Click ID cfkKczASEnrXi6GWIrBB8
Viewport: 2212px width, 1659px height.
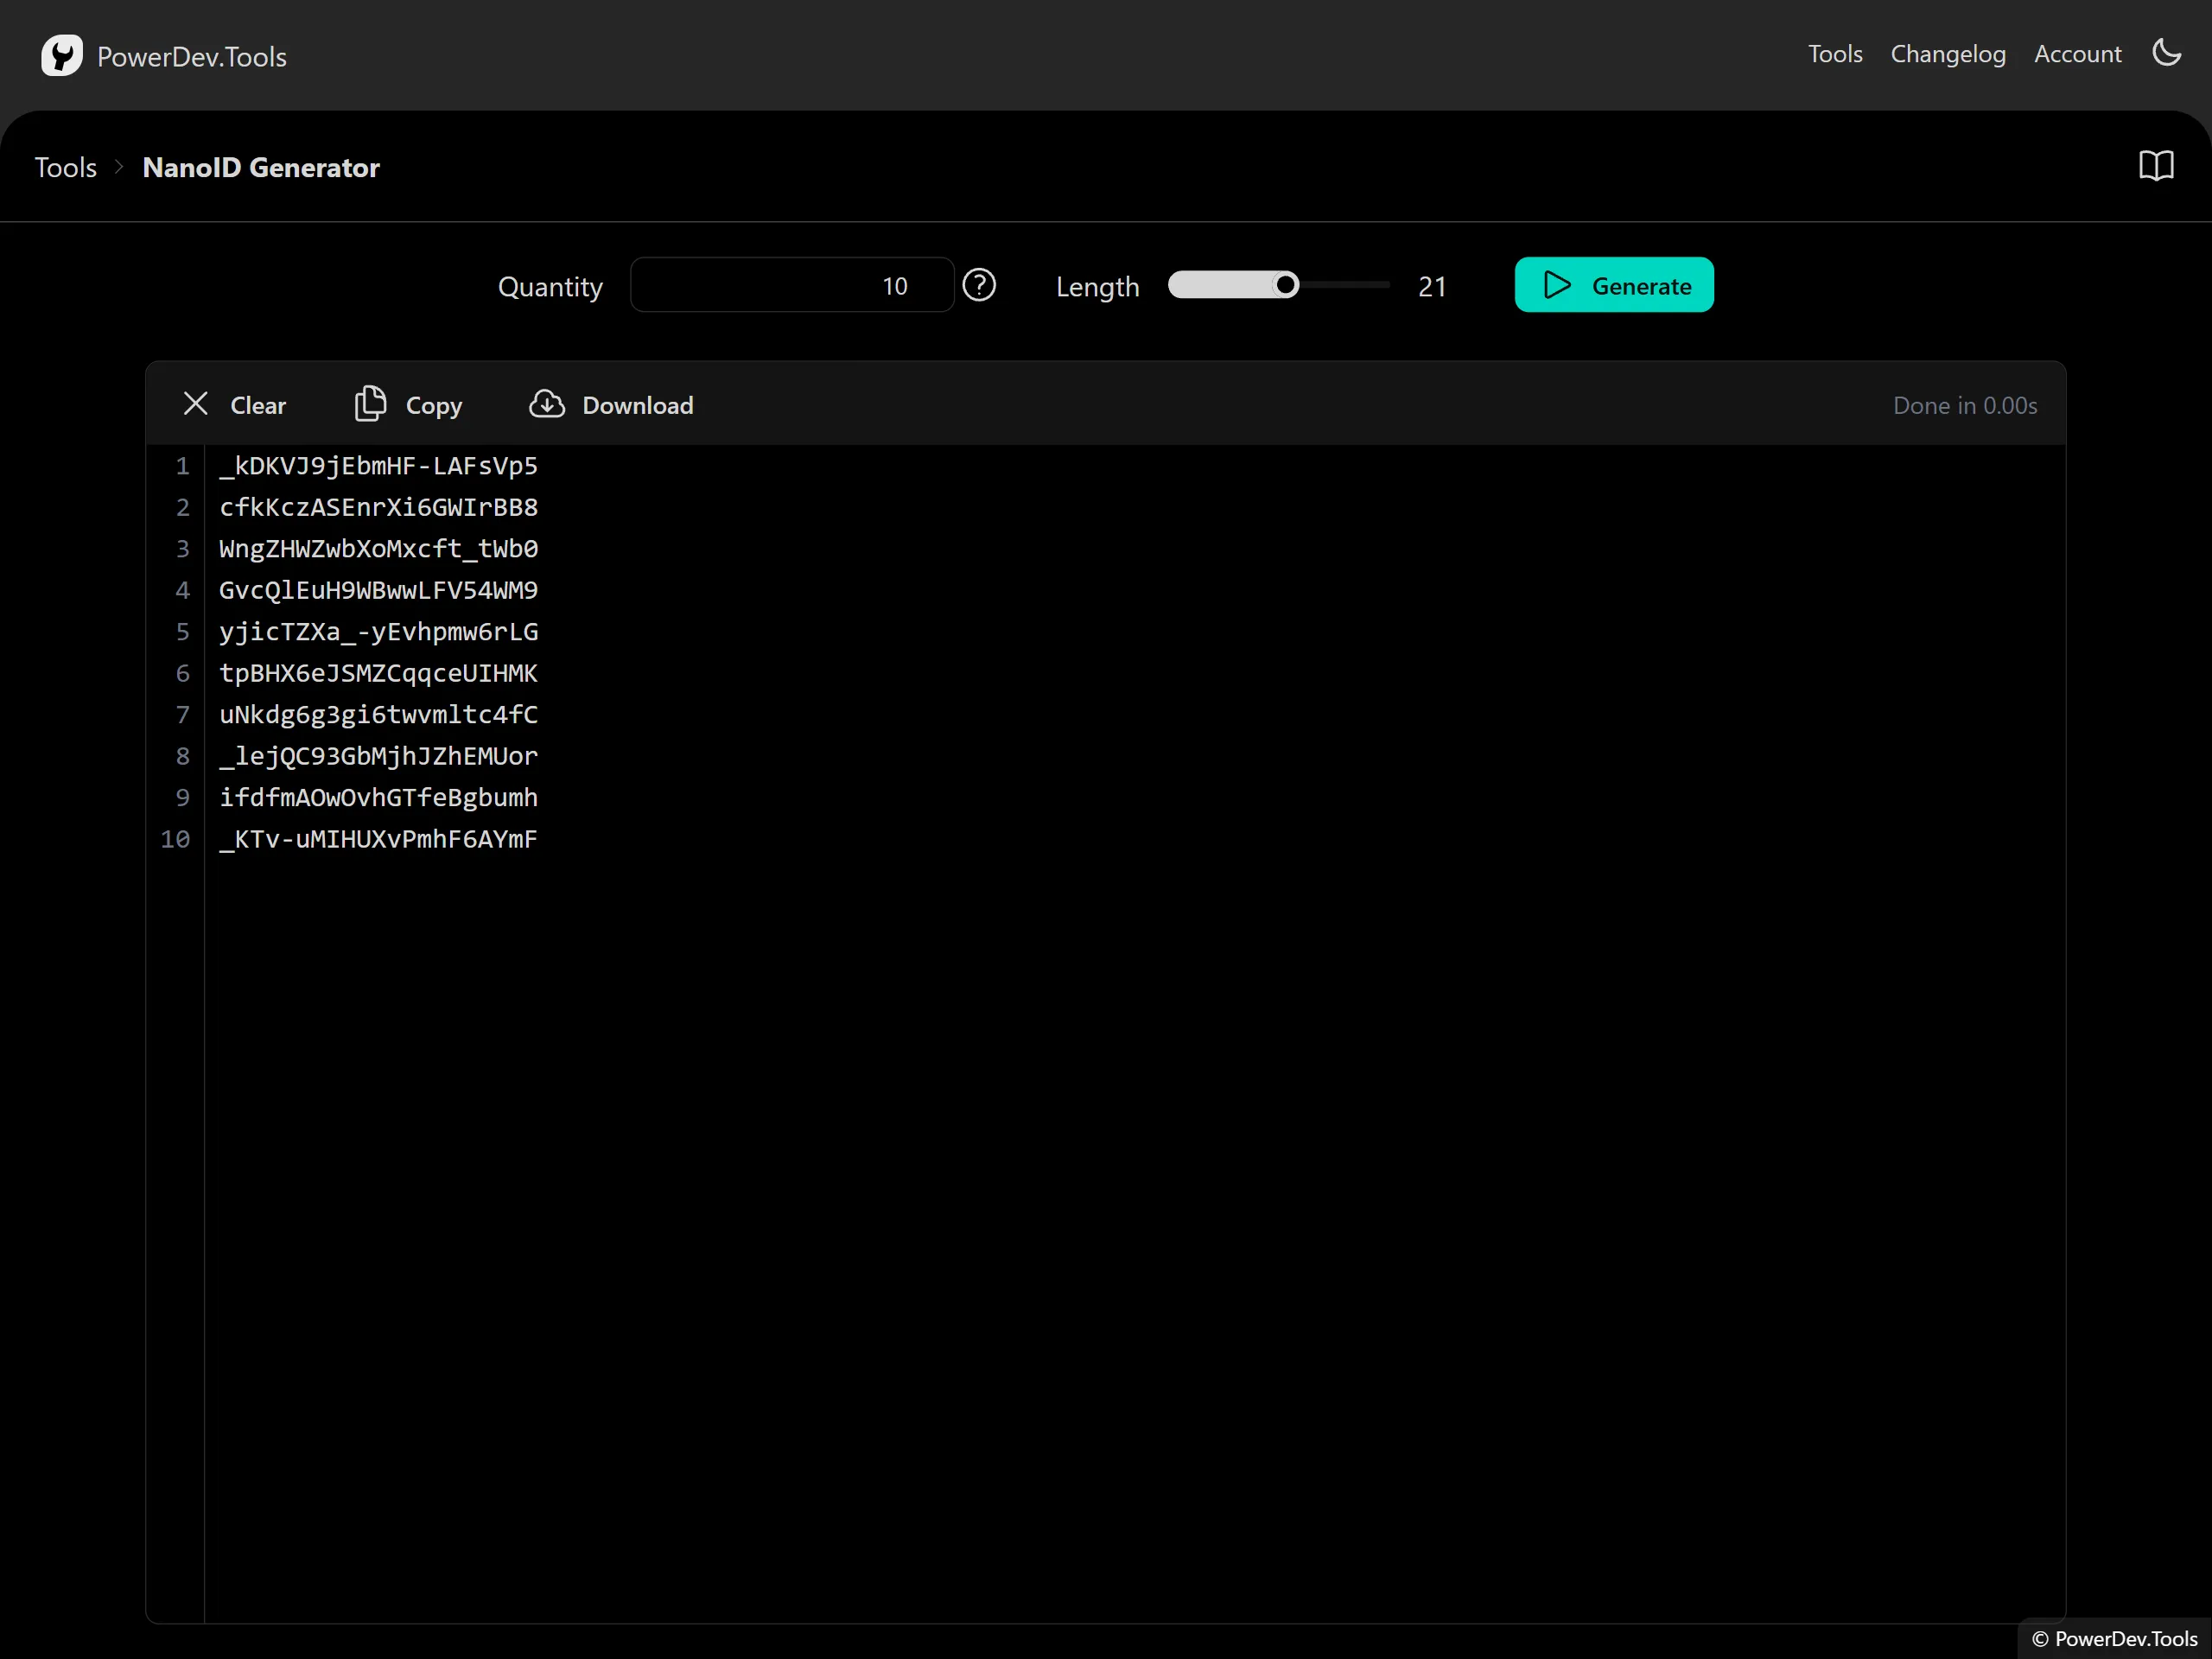coord(378,507)
